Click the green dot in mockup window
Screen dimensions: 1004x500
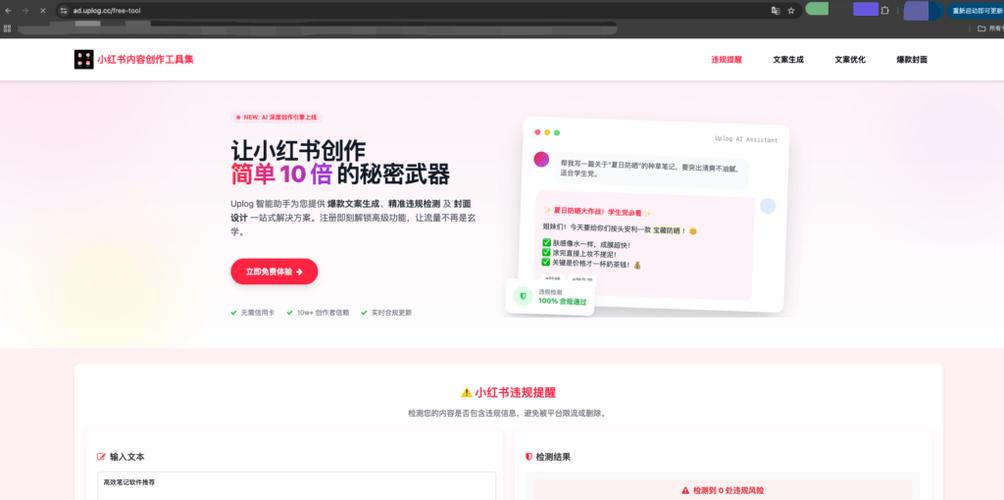point(557,133)
